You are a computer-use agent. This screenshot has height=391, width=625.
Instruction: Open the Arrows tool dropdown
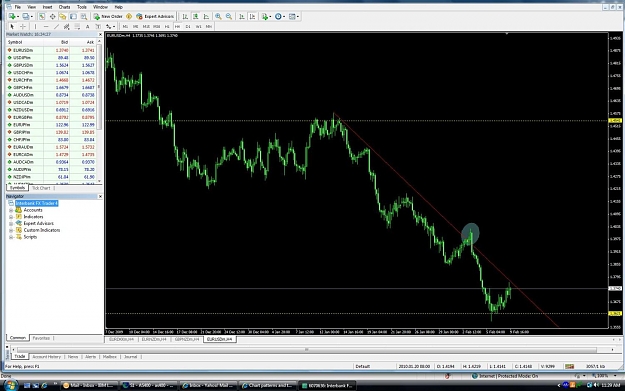[x=114, y=27]
